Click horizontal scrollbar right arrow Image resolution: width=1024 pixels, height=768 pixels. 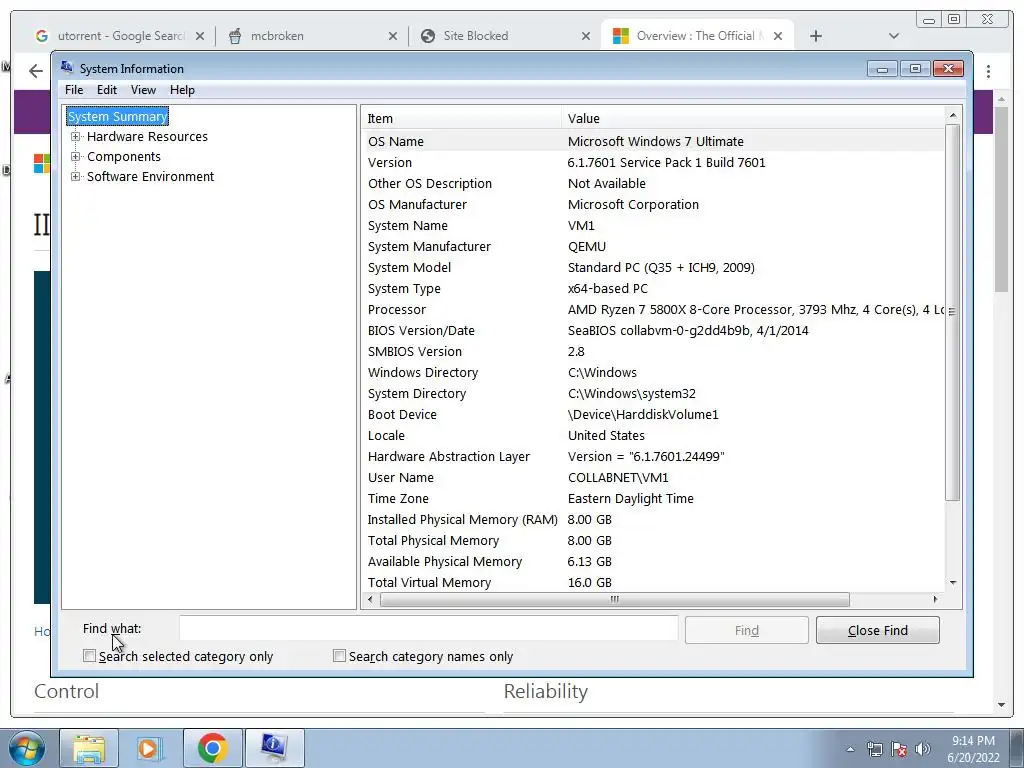point(936,599)
